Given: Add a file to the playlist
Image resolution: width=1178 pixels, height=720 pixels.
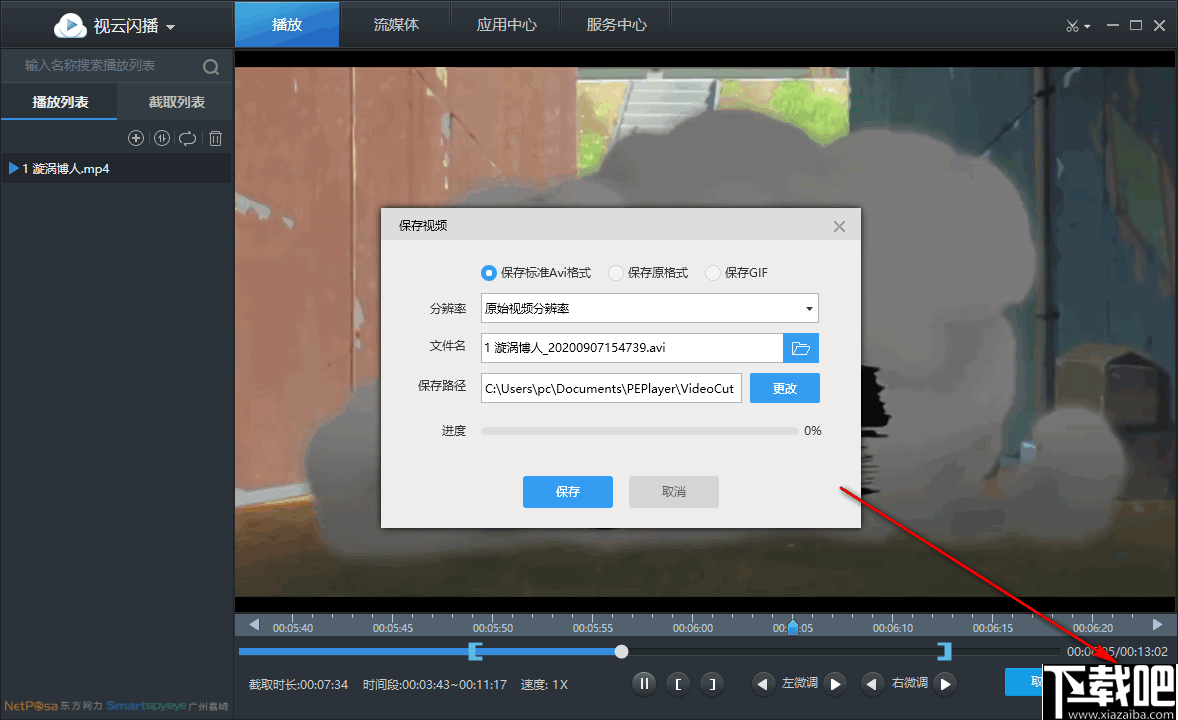Looking at the screenshot, I should [136, 138].
